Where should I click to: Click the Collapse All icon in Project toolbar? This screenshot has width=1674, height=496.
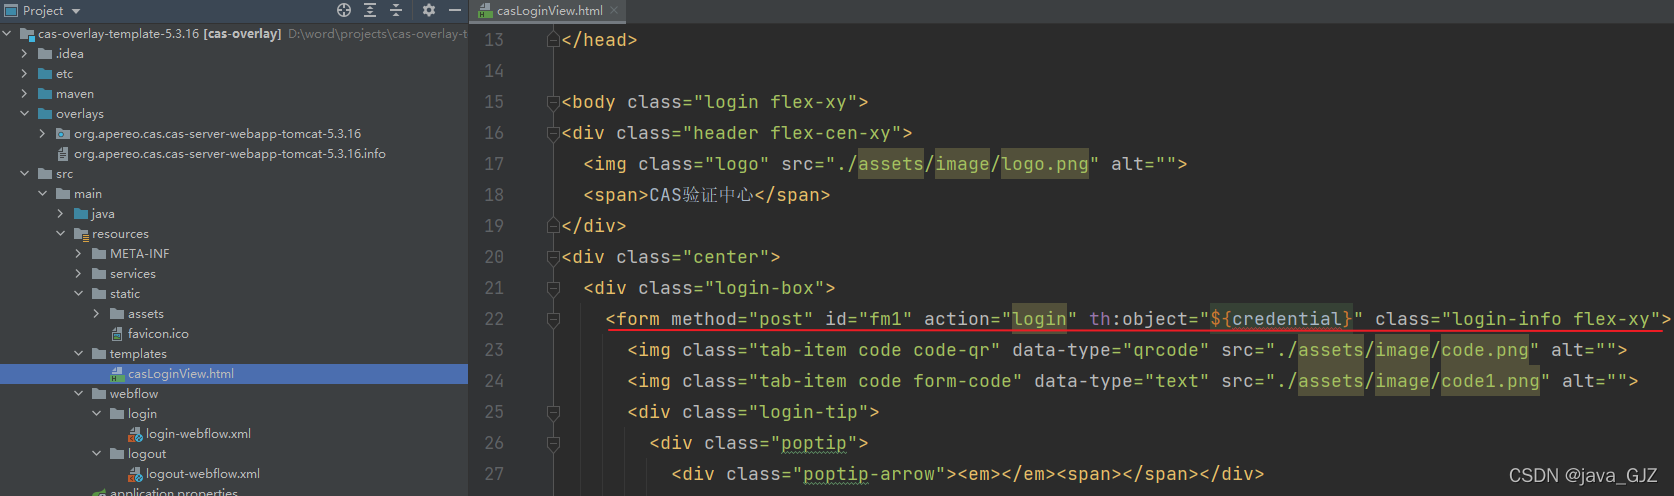396,10
